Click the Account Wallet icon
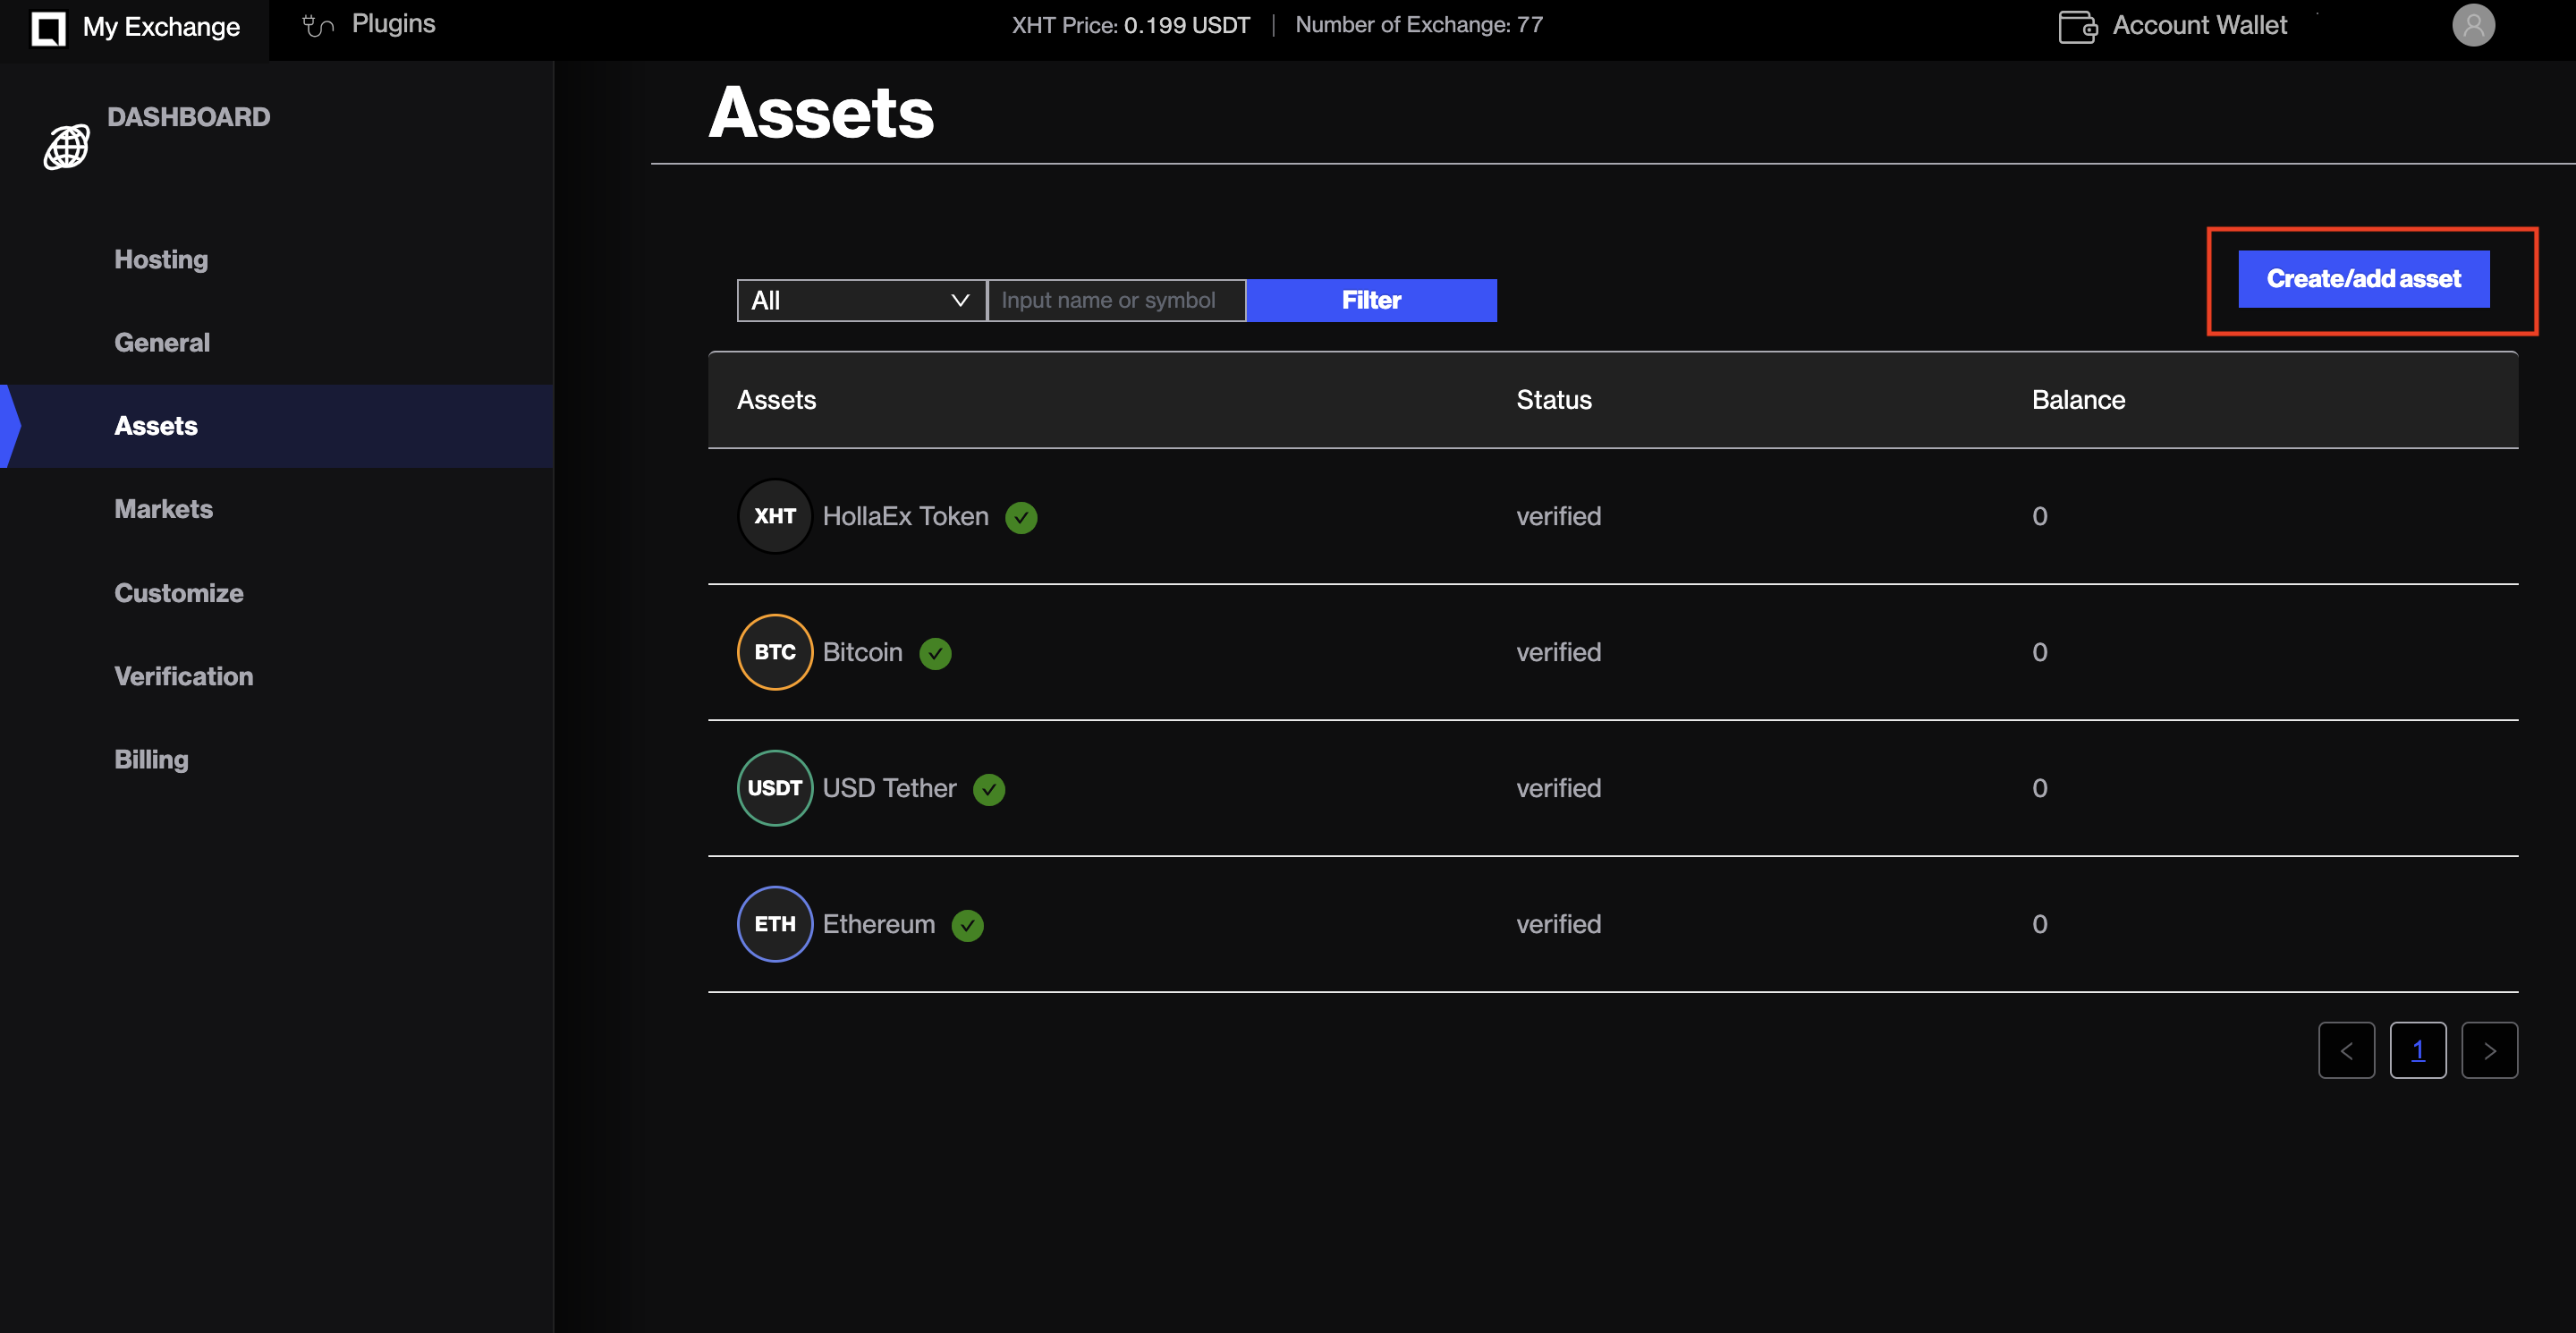This screenshot has height=1333, width=2576. coord(2077,26)
